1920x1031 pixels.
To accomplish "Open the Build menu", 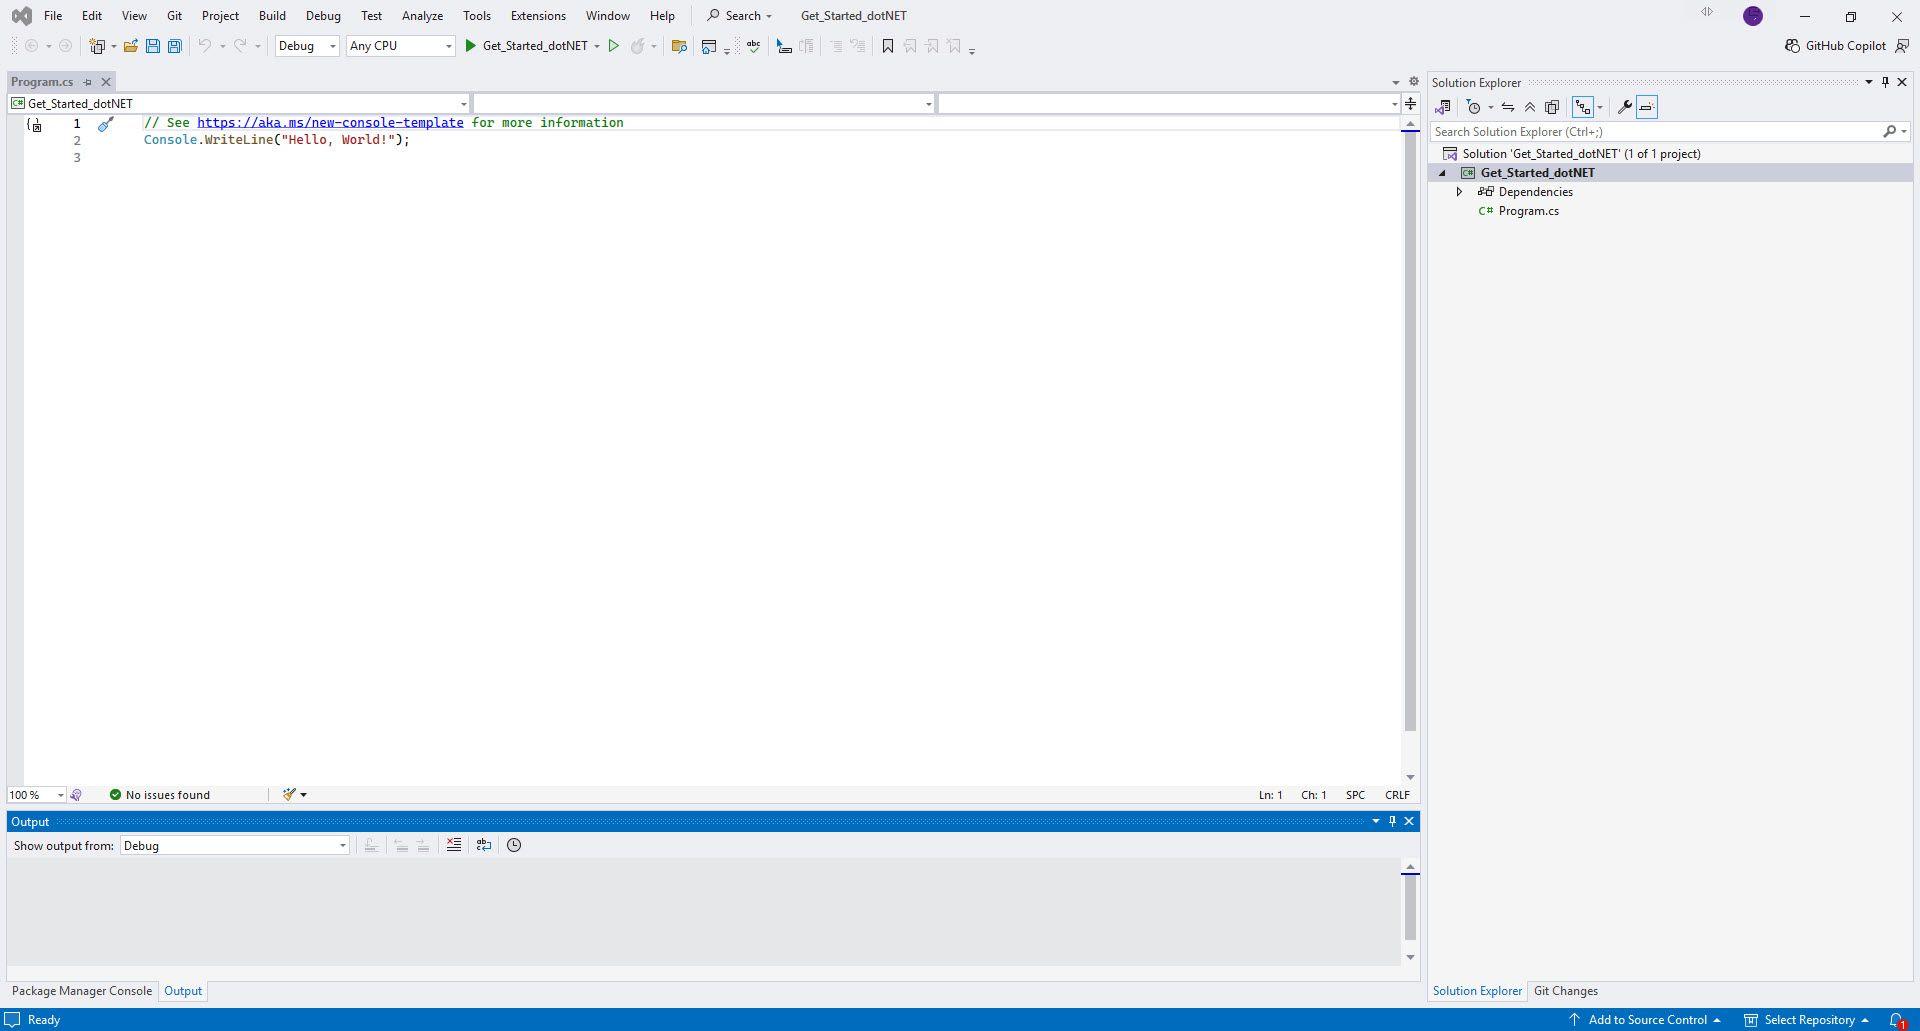I will click(x=272, y=16).
